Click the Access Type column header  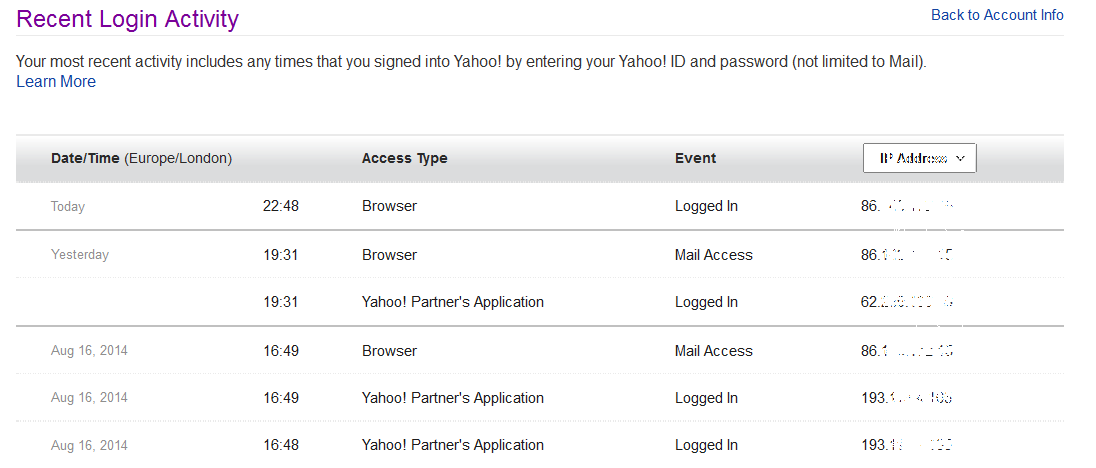(404, 158)
